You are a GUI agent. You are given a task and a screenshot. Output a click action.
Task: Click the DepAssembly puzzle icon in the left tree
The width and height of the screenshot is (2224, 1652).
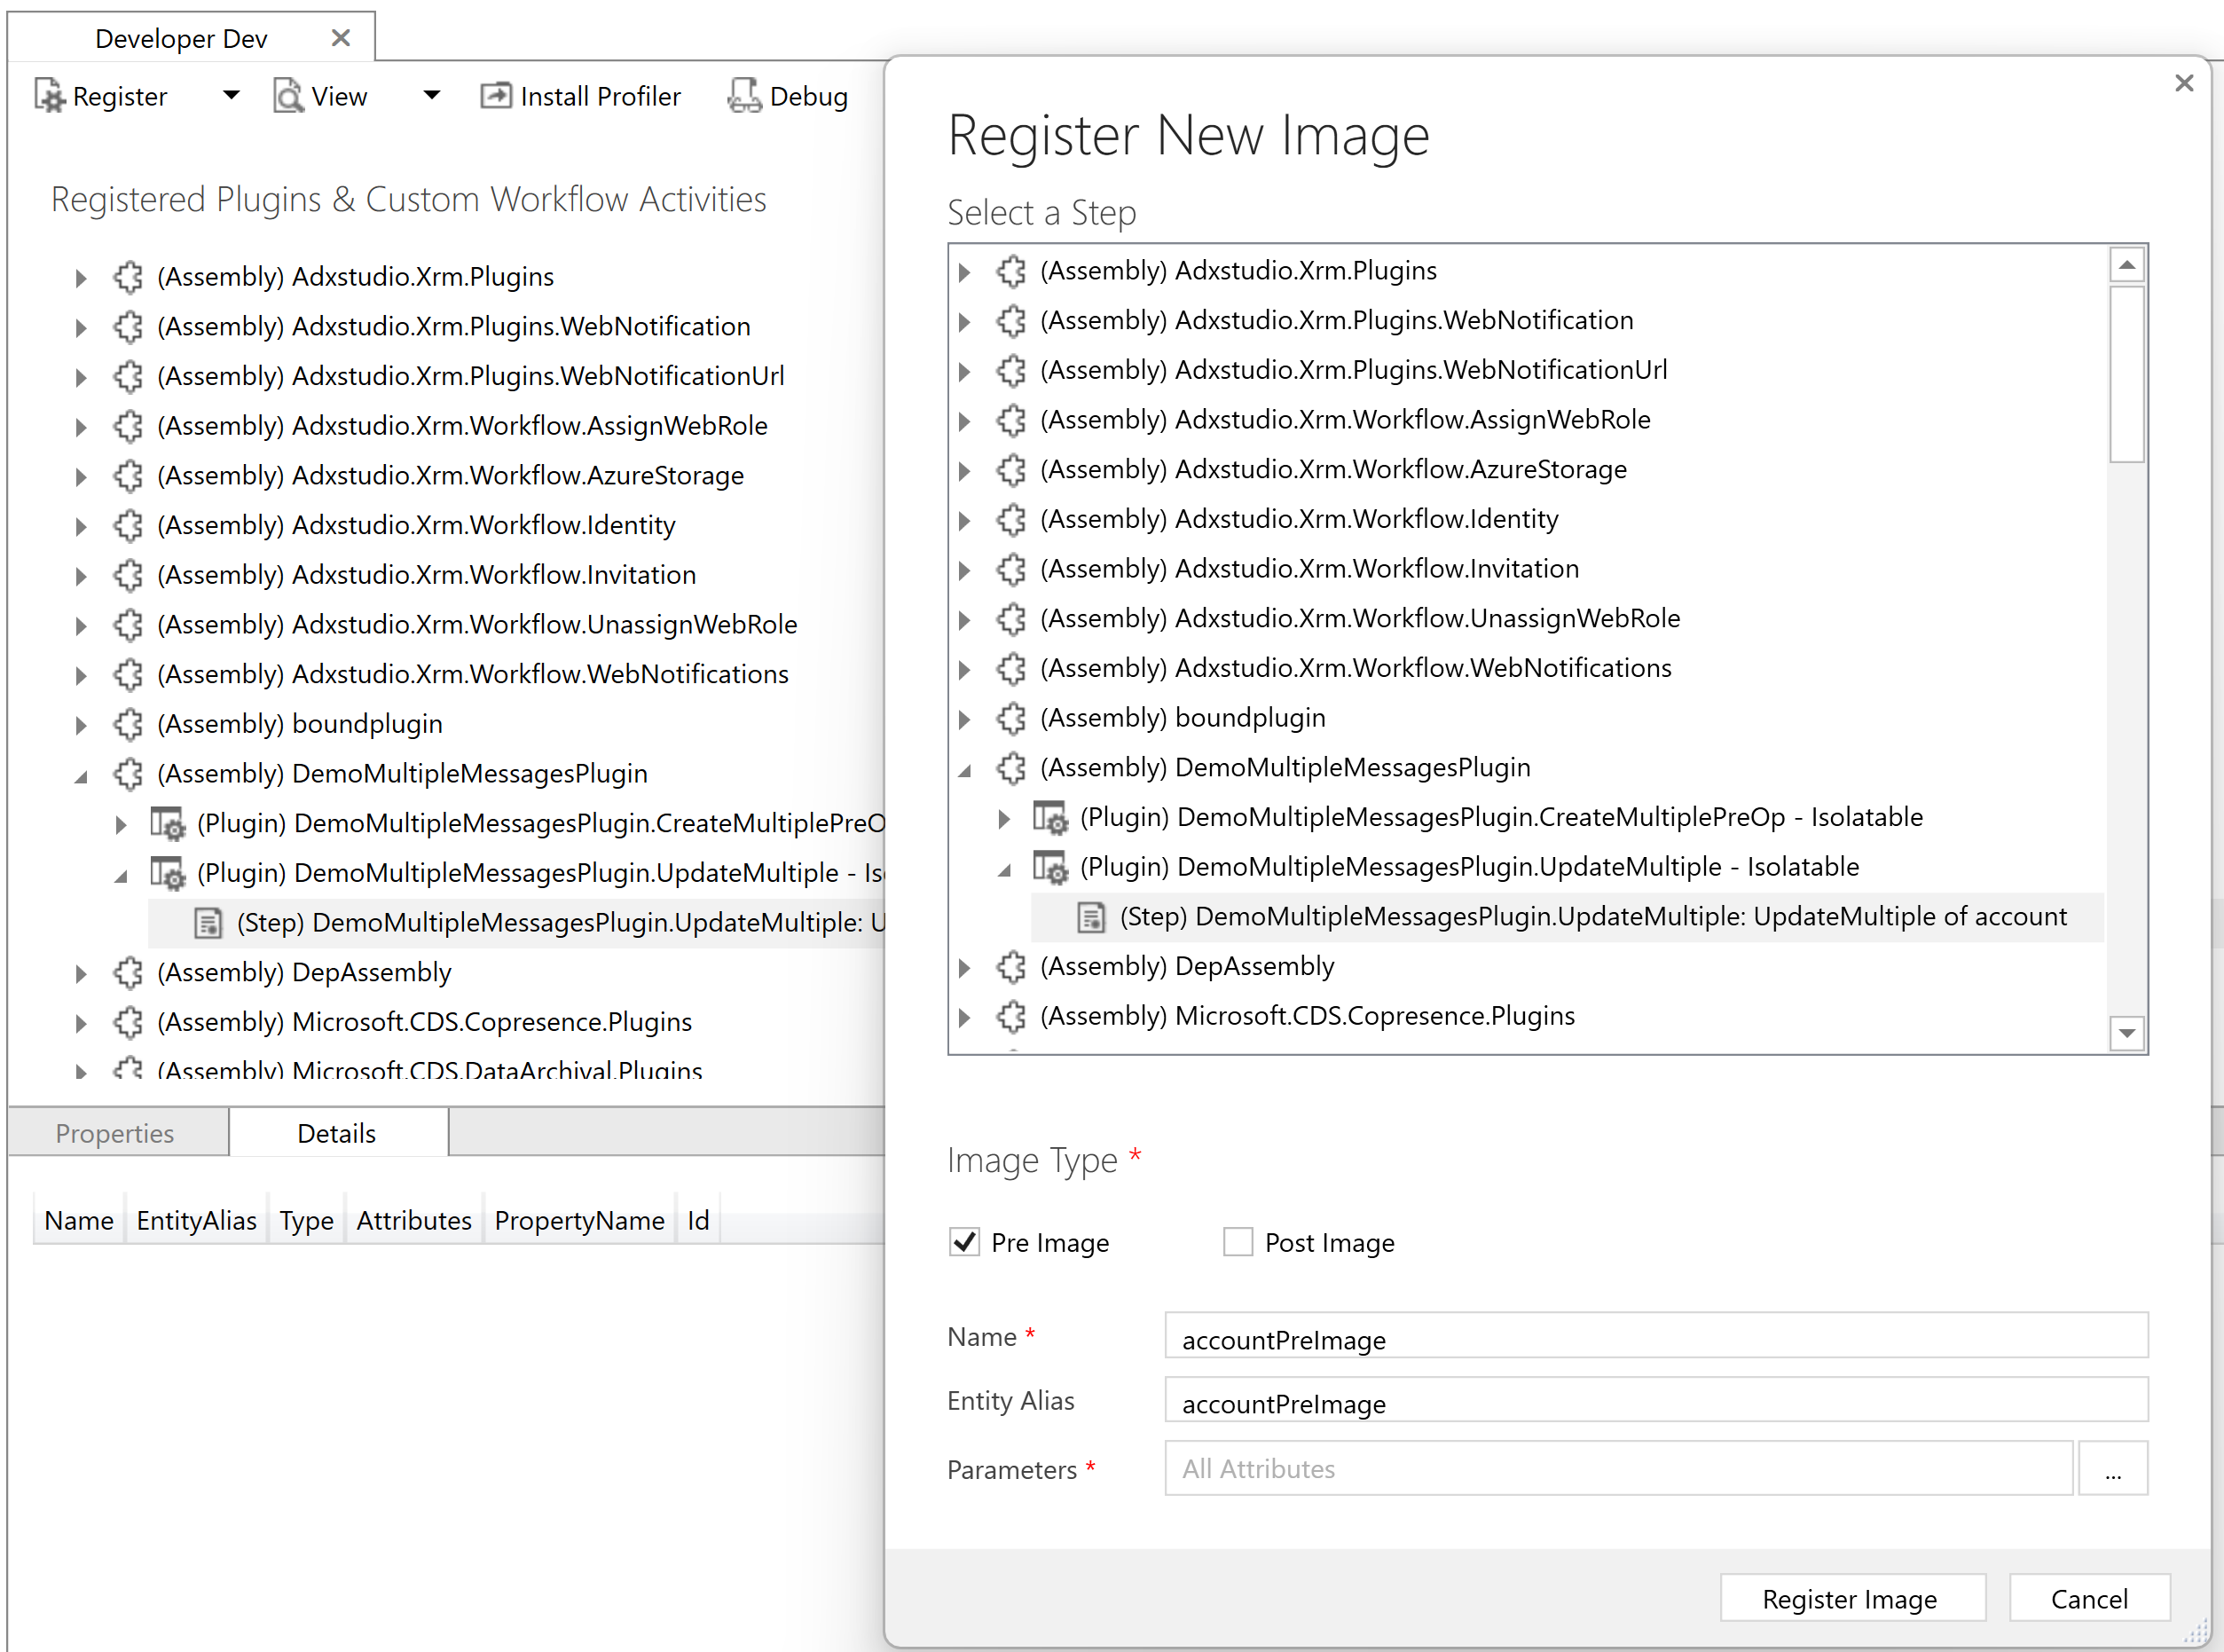point(128,972)
